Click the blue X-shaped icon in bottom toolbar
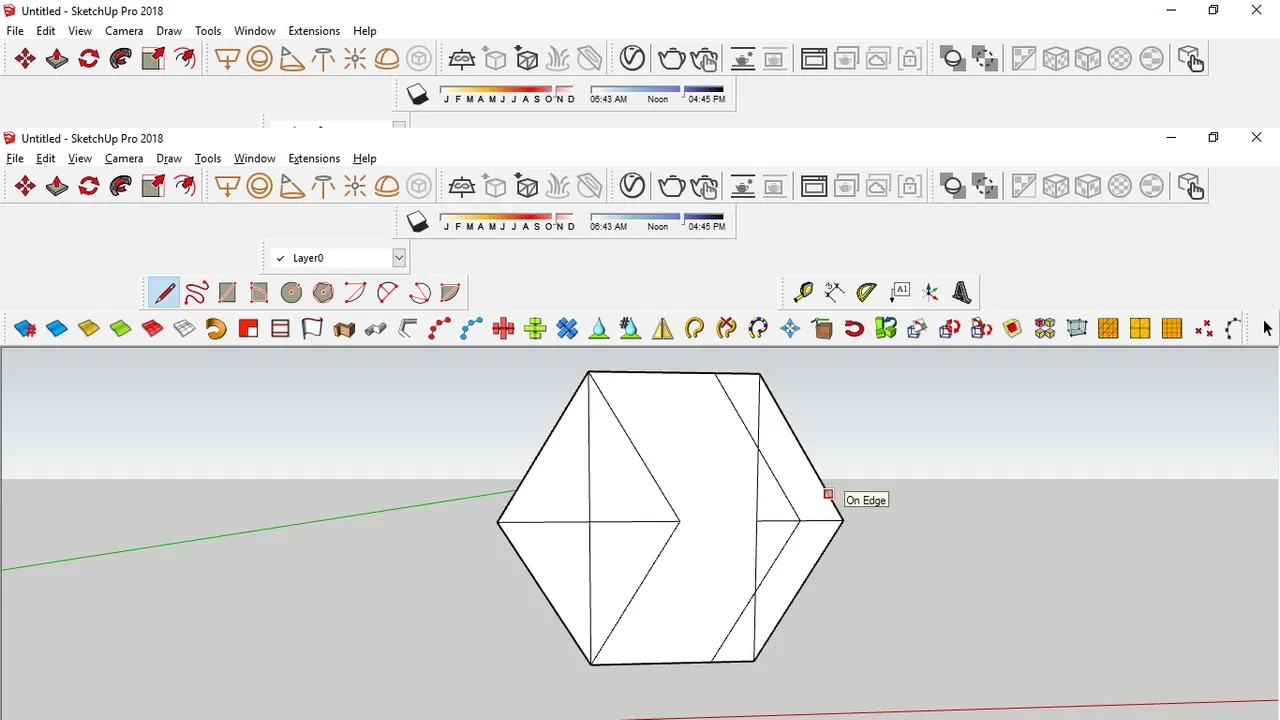The image size is (1280, 720). coord(567,328)
